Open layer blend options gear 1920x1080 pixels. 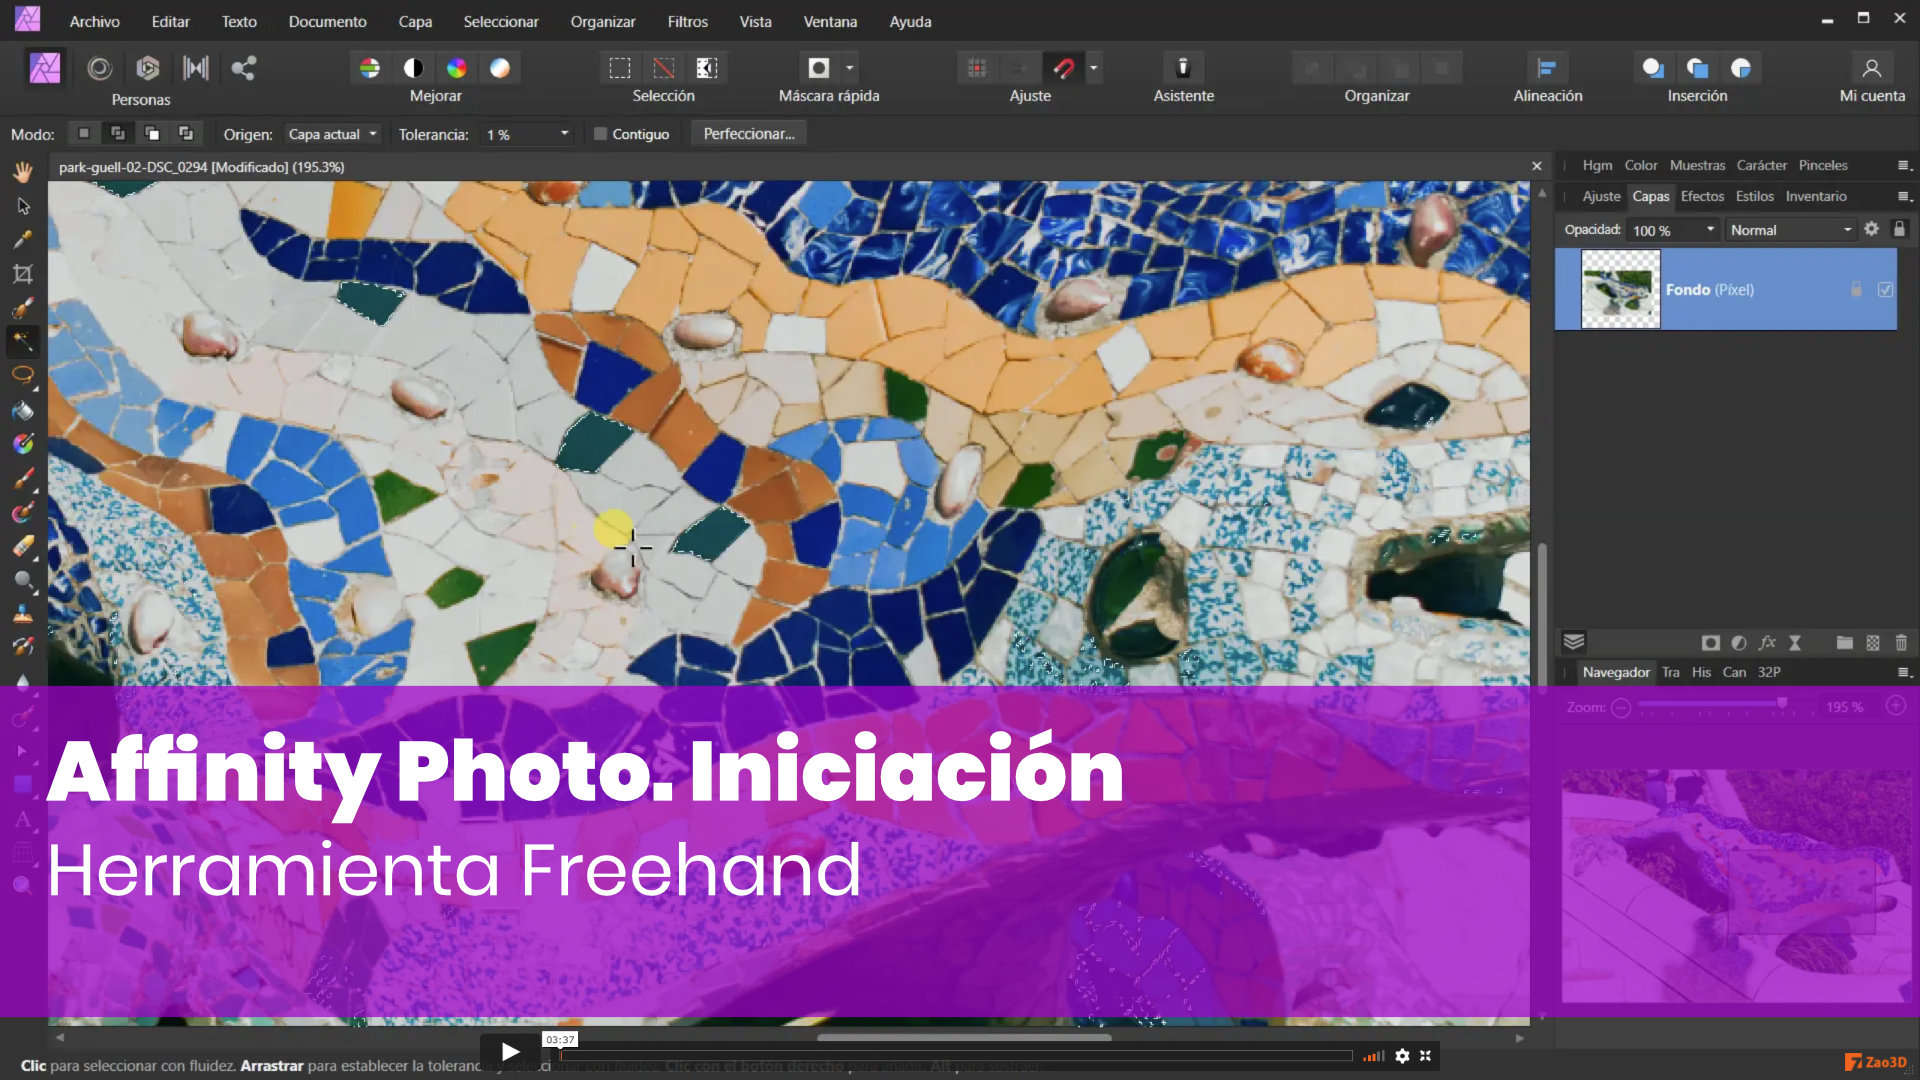[1872, 229]
